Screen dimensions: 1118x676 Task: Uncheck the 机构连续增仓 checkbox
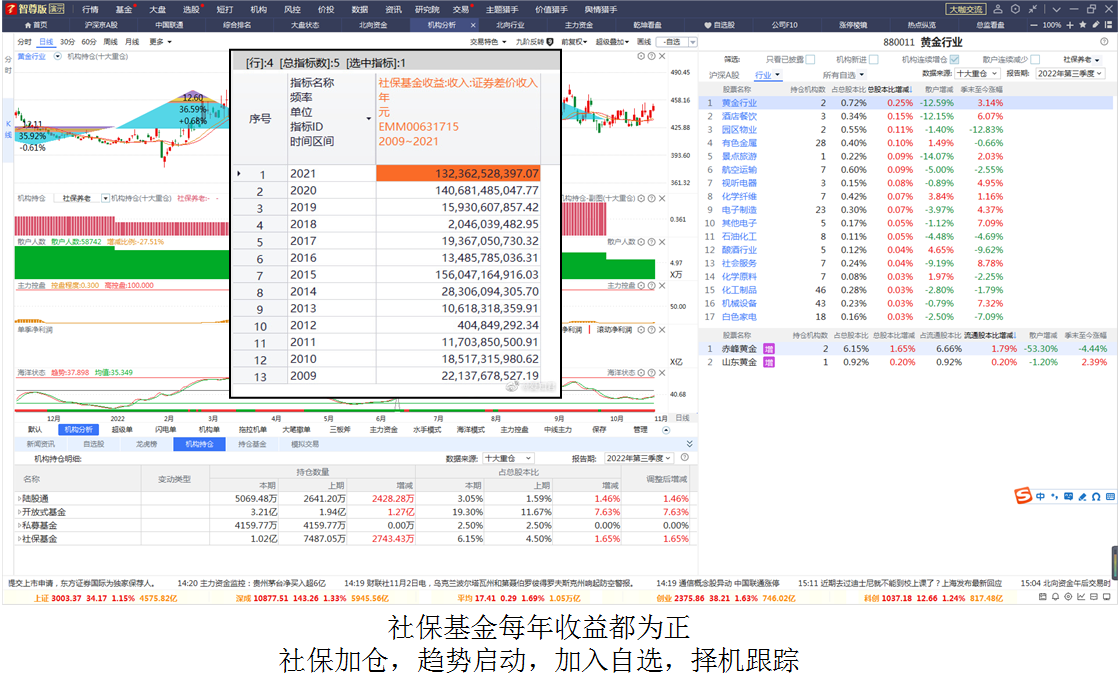(x=954, y=60)
